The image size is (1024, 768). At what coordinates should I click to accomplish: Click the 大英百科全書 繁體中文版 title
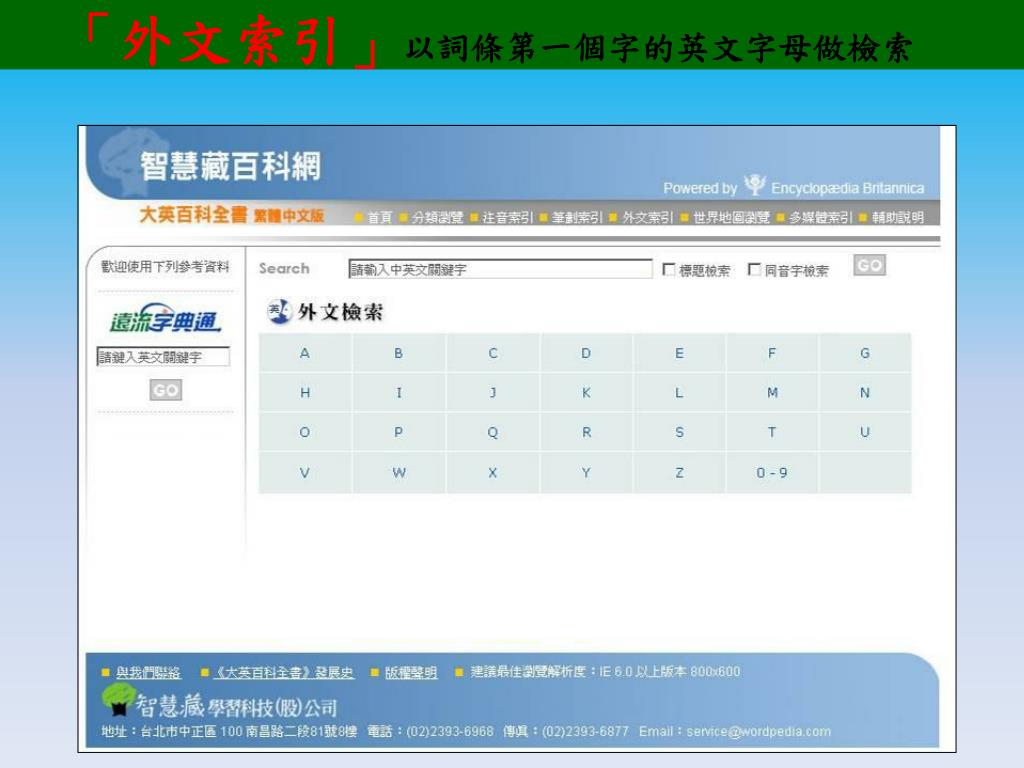232,215
